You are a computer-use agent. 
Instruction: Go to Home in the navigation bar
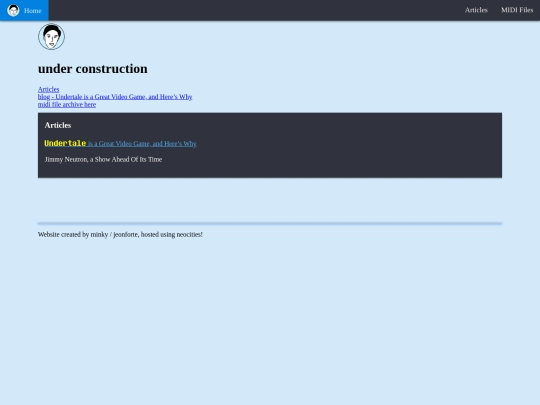[24, 10]
